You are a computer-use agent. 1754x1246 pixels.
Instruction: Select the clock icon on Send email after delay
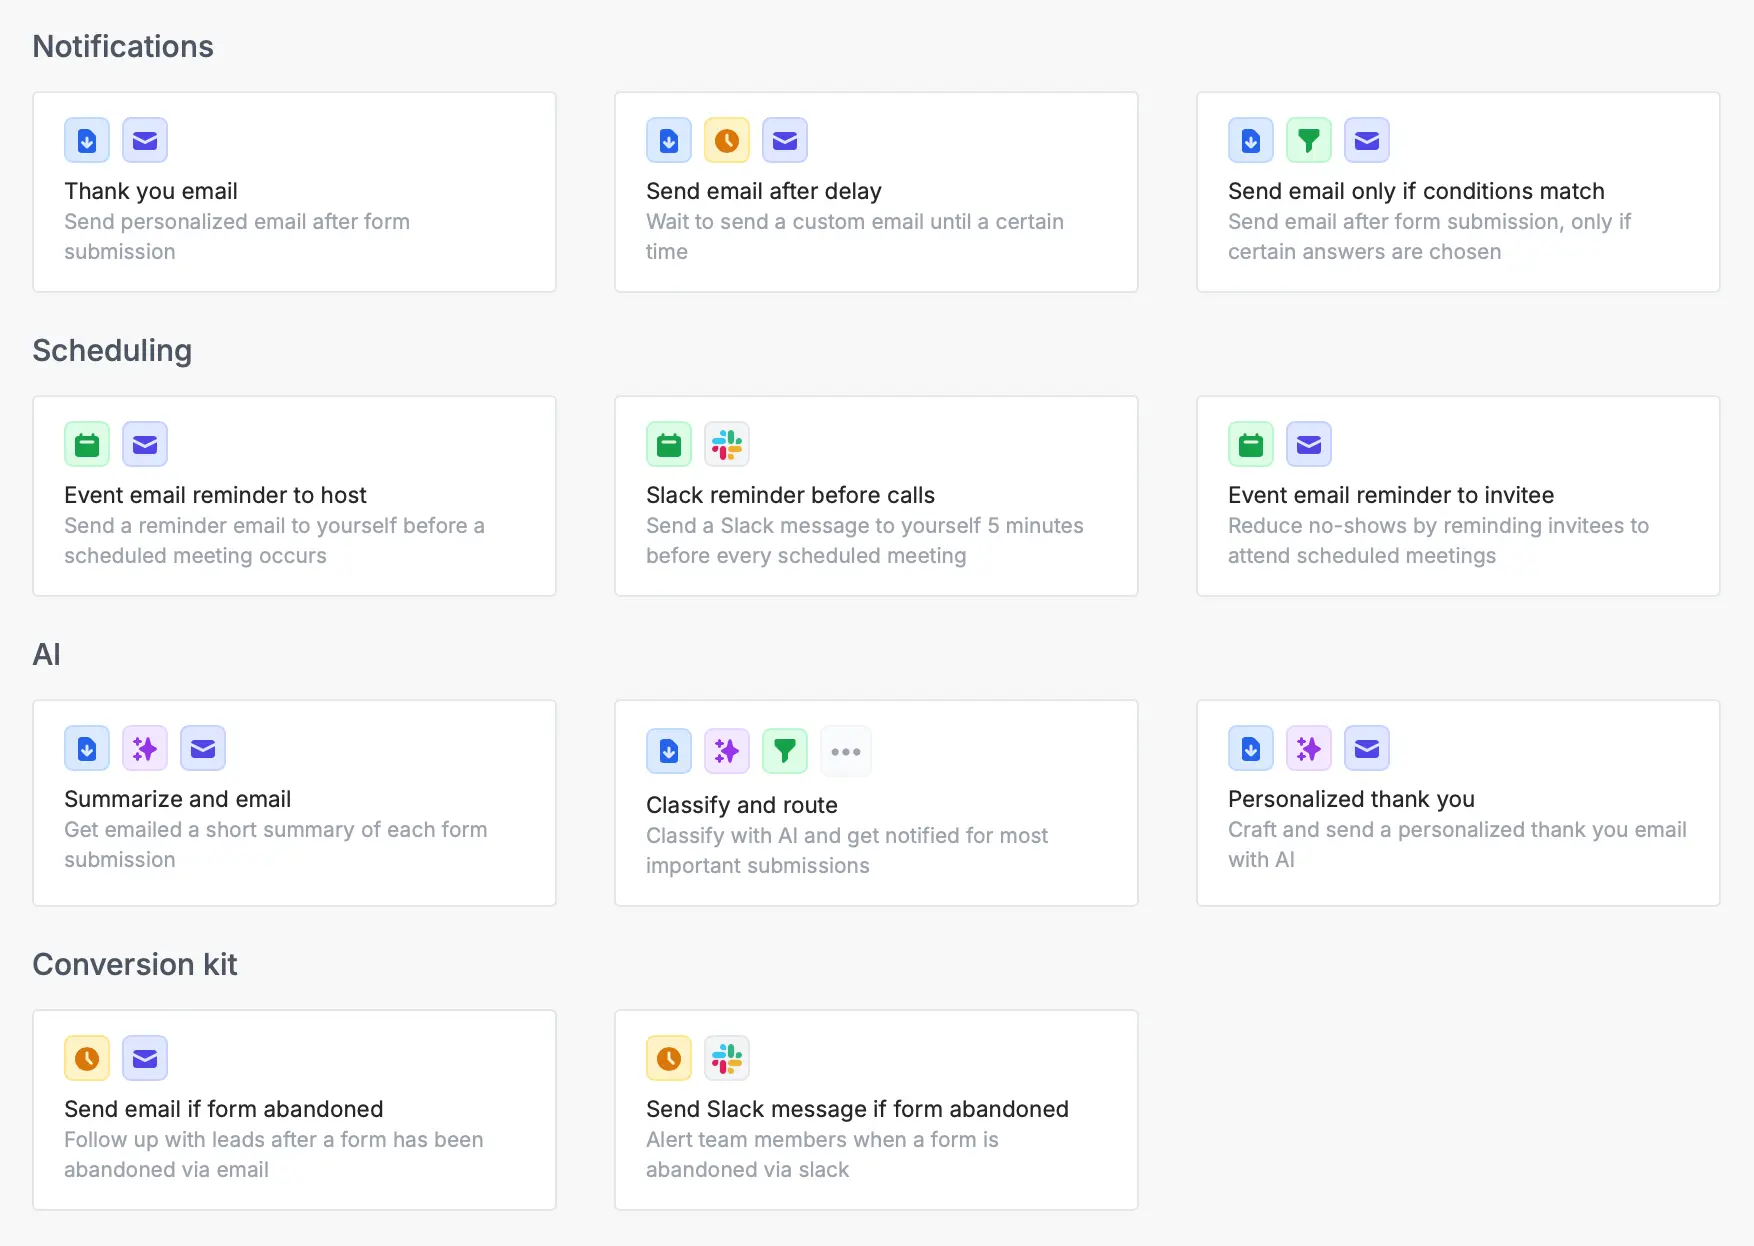pos(727,140)
